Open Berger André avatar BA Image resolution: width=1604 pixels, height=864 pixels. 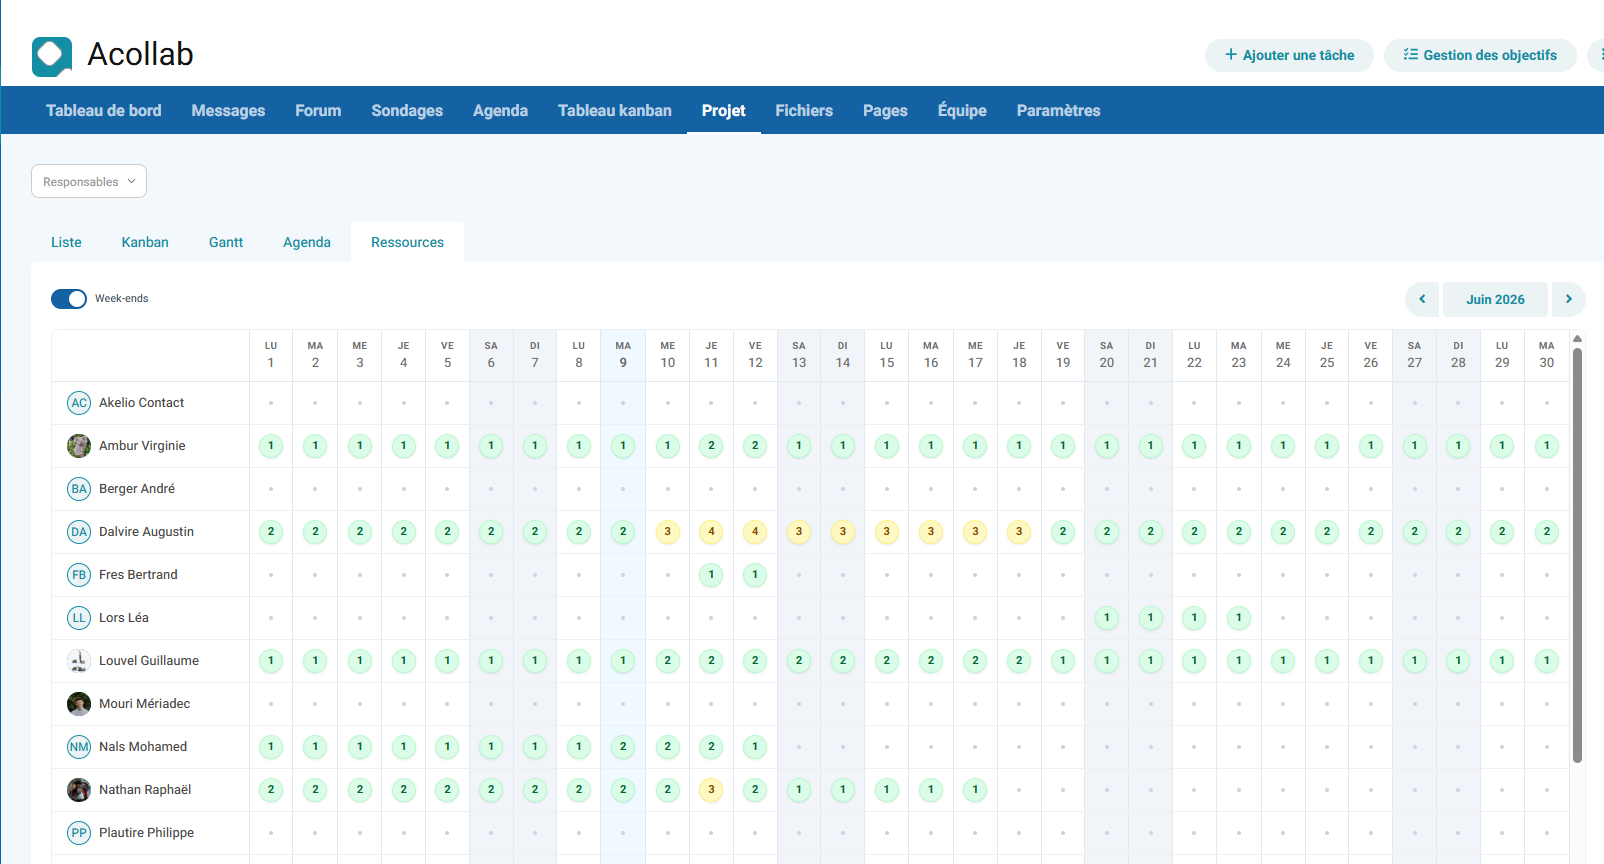point(79,489)
